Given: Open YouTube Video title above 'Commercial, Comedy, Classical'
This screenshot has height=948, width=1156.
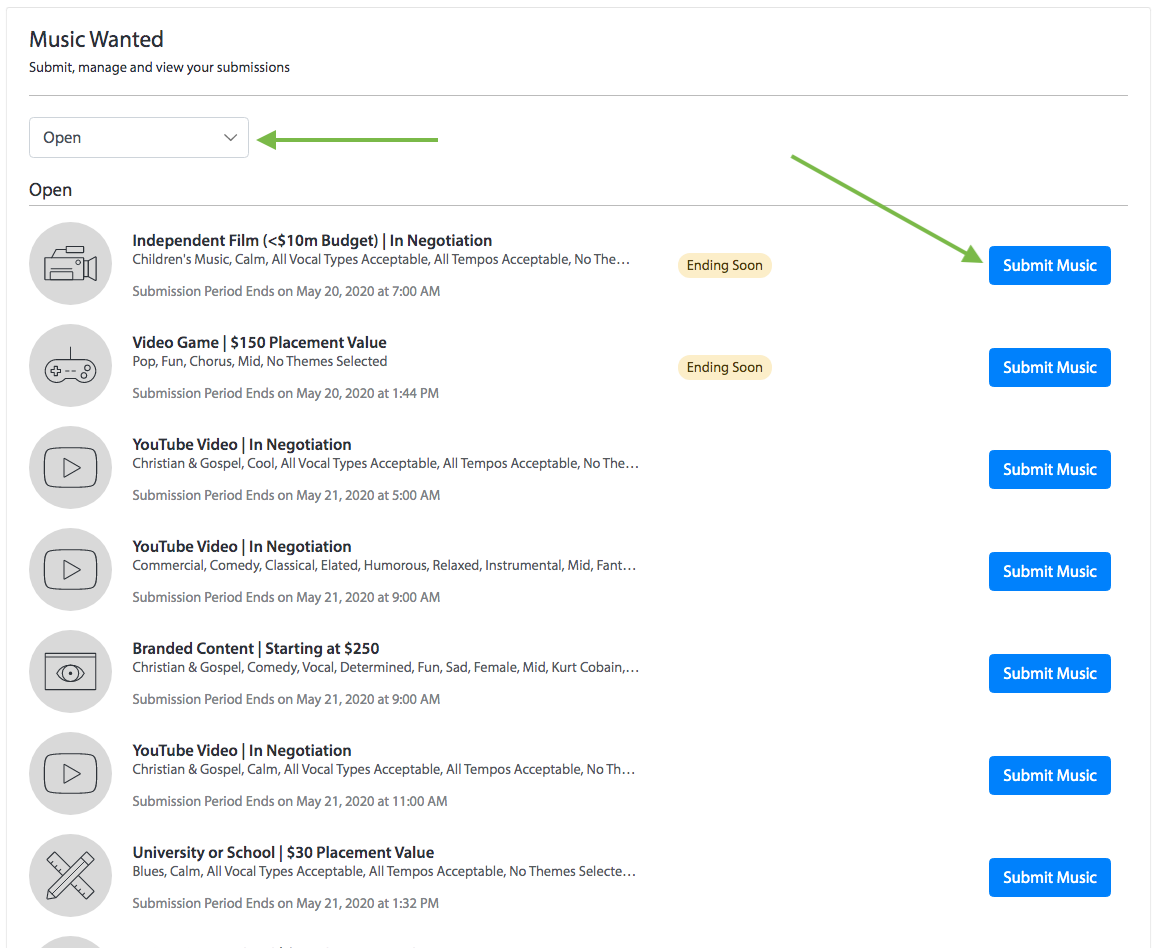Looking at the screenshot, I should [x=242, y=546].
